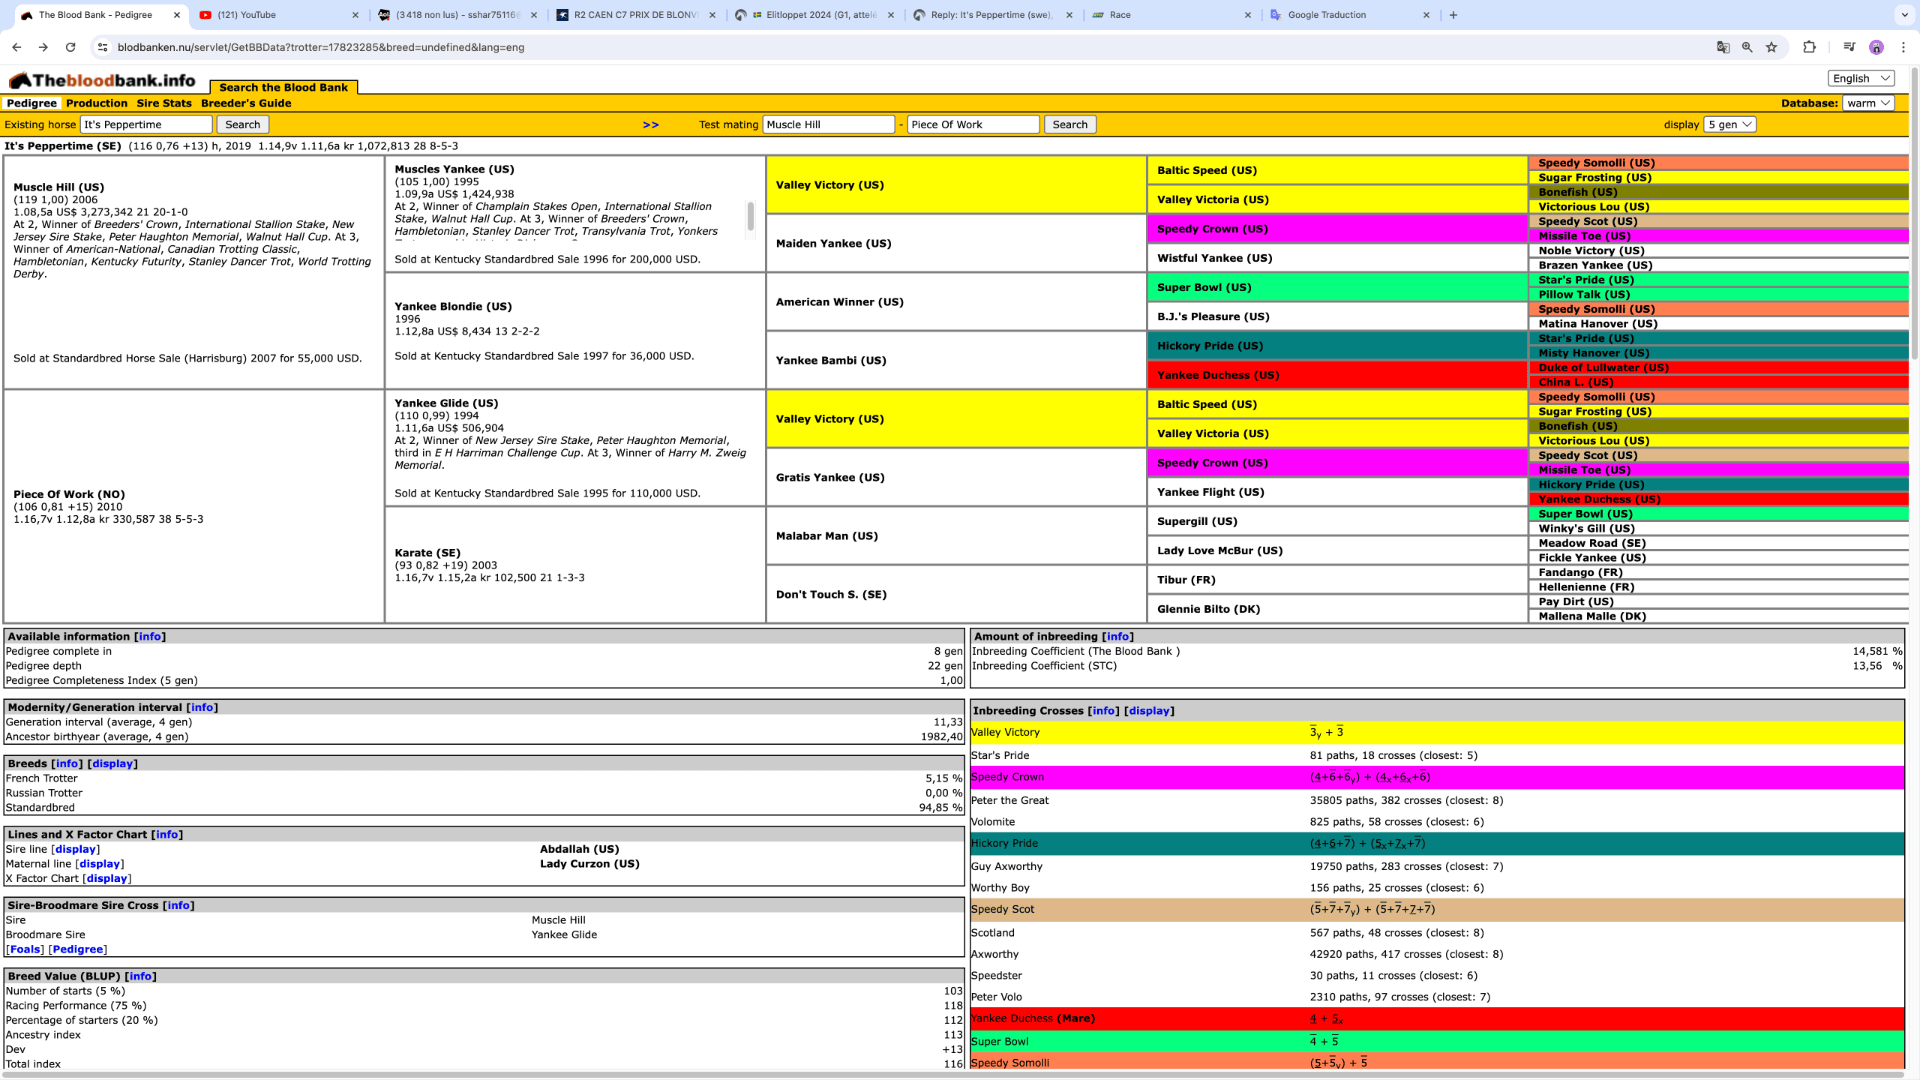
Task: Close the Google Traduction tab
Action: (x=1426, y=15)
